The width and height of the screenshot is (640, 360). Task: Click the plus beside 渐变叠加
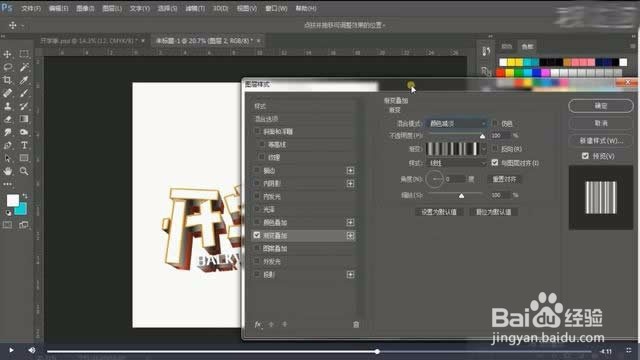(350, 236)
